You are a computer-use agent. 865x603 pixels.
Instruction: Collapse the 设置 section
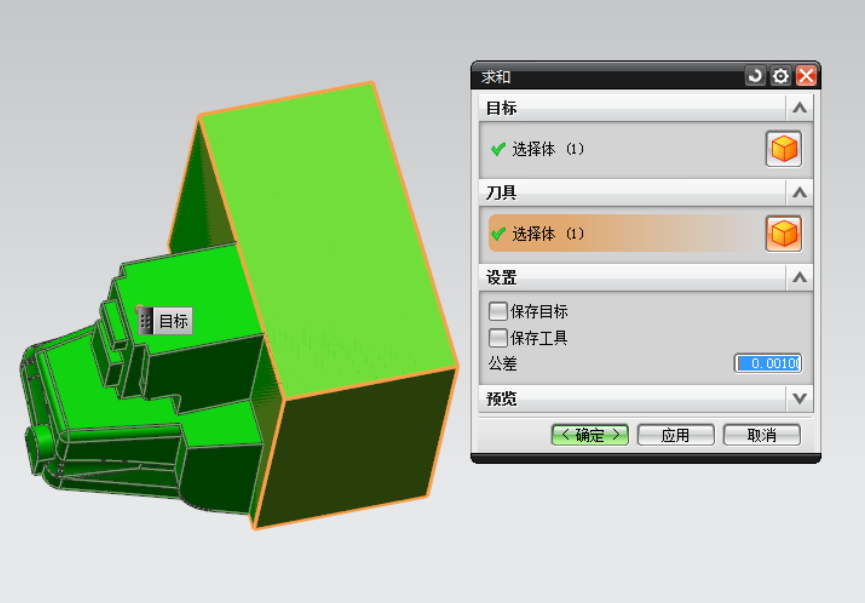(799, 278)
